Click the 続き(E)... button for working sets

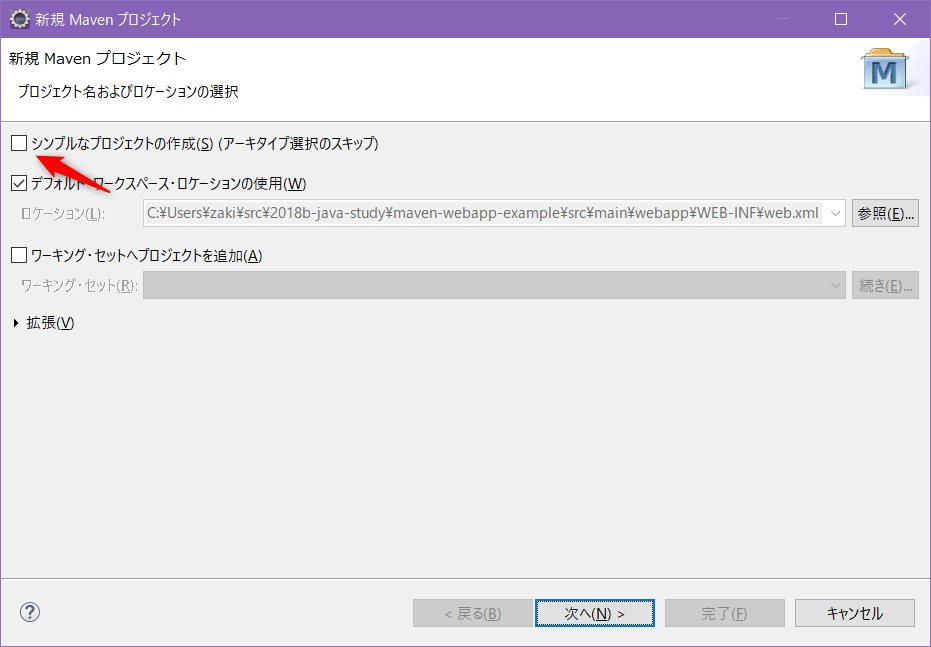click(x=885, y=286)
